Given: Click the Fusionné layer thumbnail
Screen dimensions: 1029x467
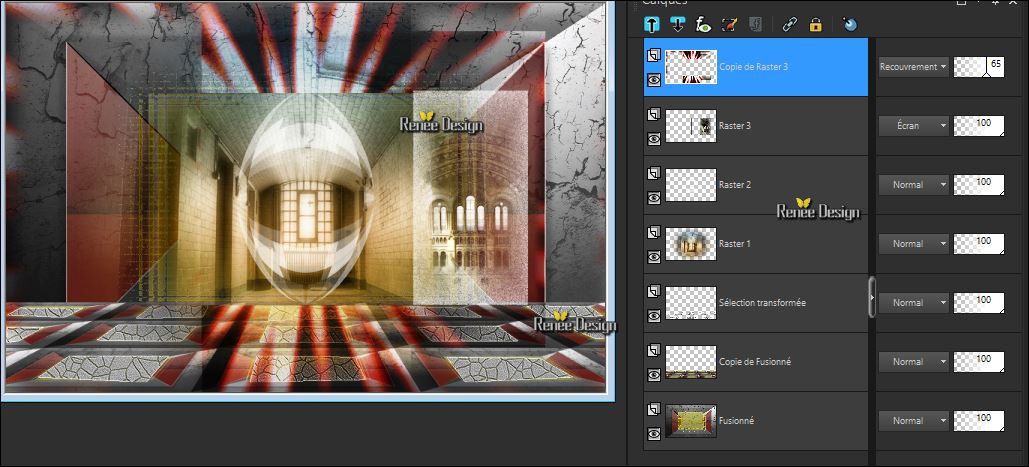Looking at the screenshot, I should pos(691,421).
